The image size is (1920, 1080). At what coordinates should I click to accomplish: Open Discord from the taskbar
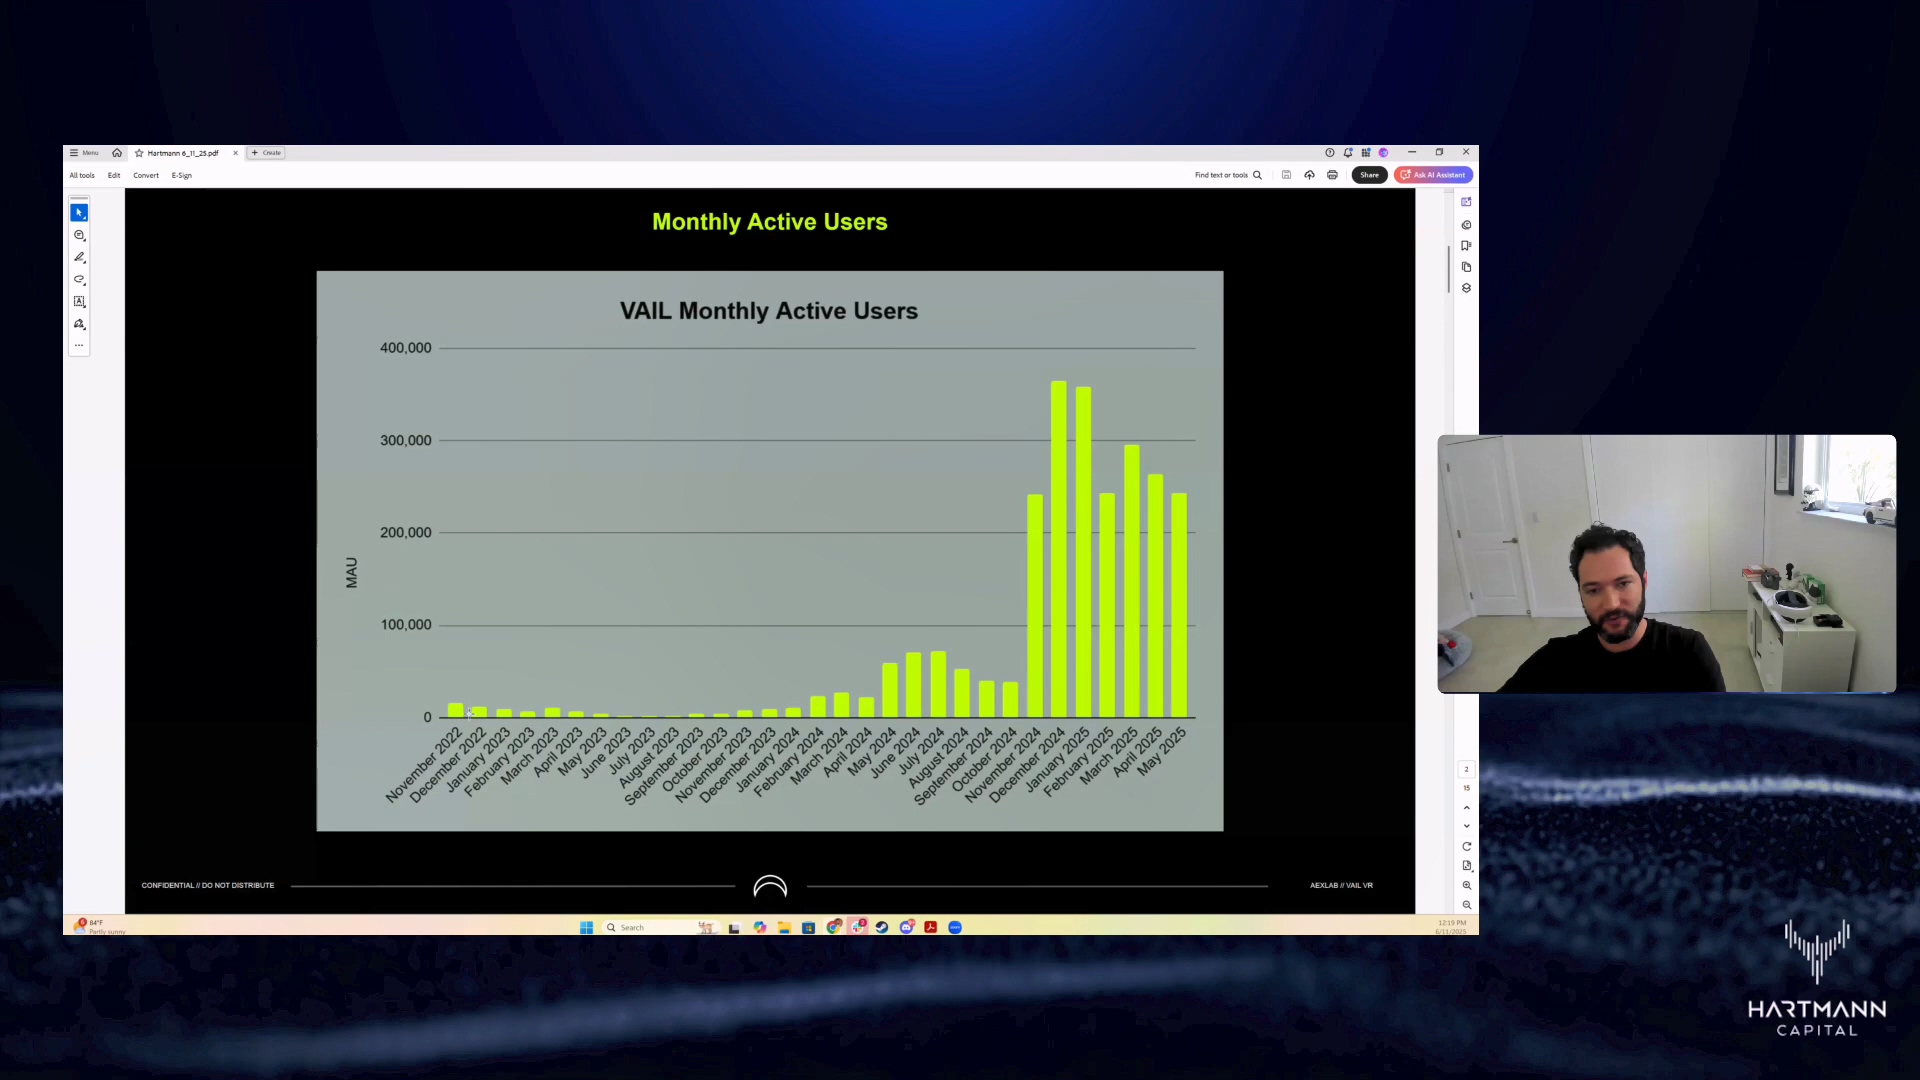click(x=906, y=927)
